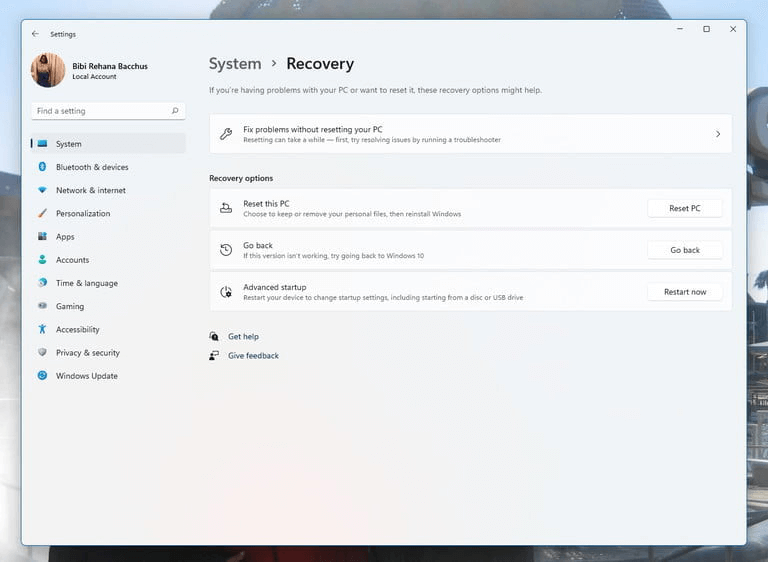Open the Get help link

[243, 337]
